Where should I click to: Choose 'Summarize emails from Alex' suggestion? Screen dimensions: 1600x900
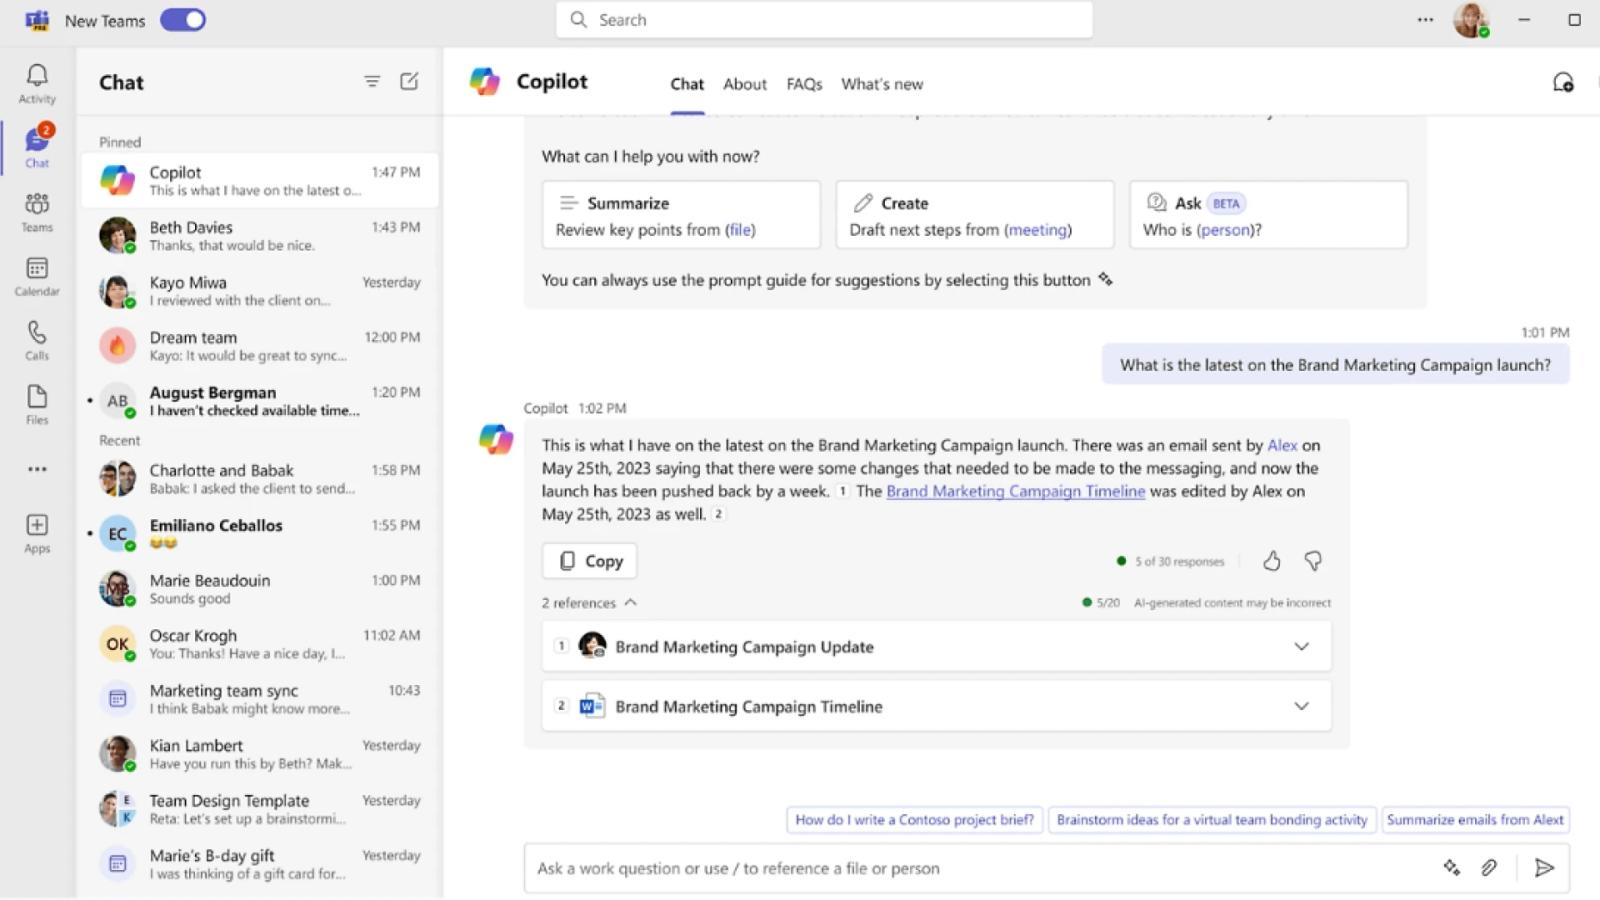pyautogui.click(x=1475, y=820)
